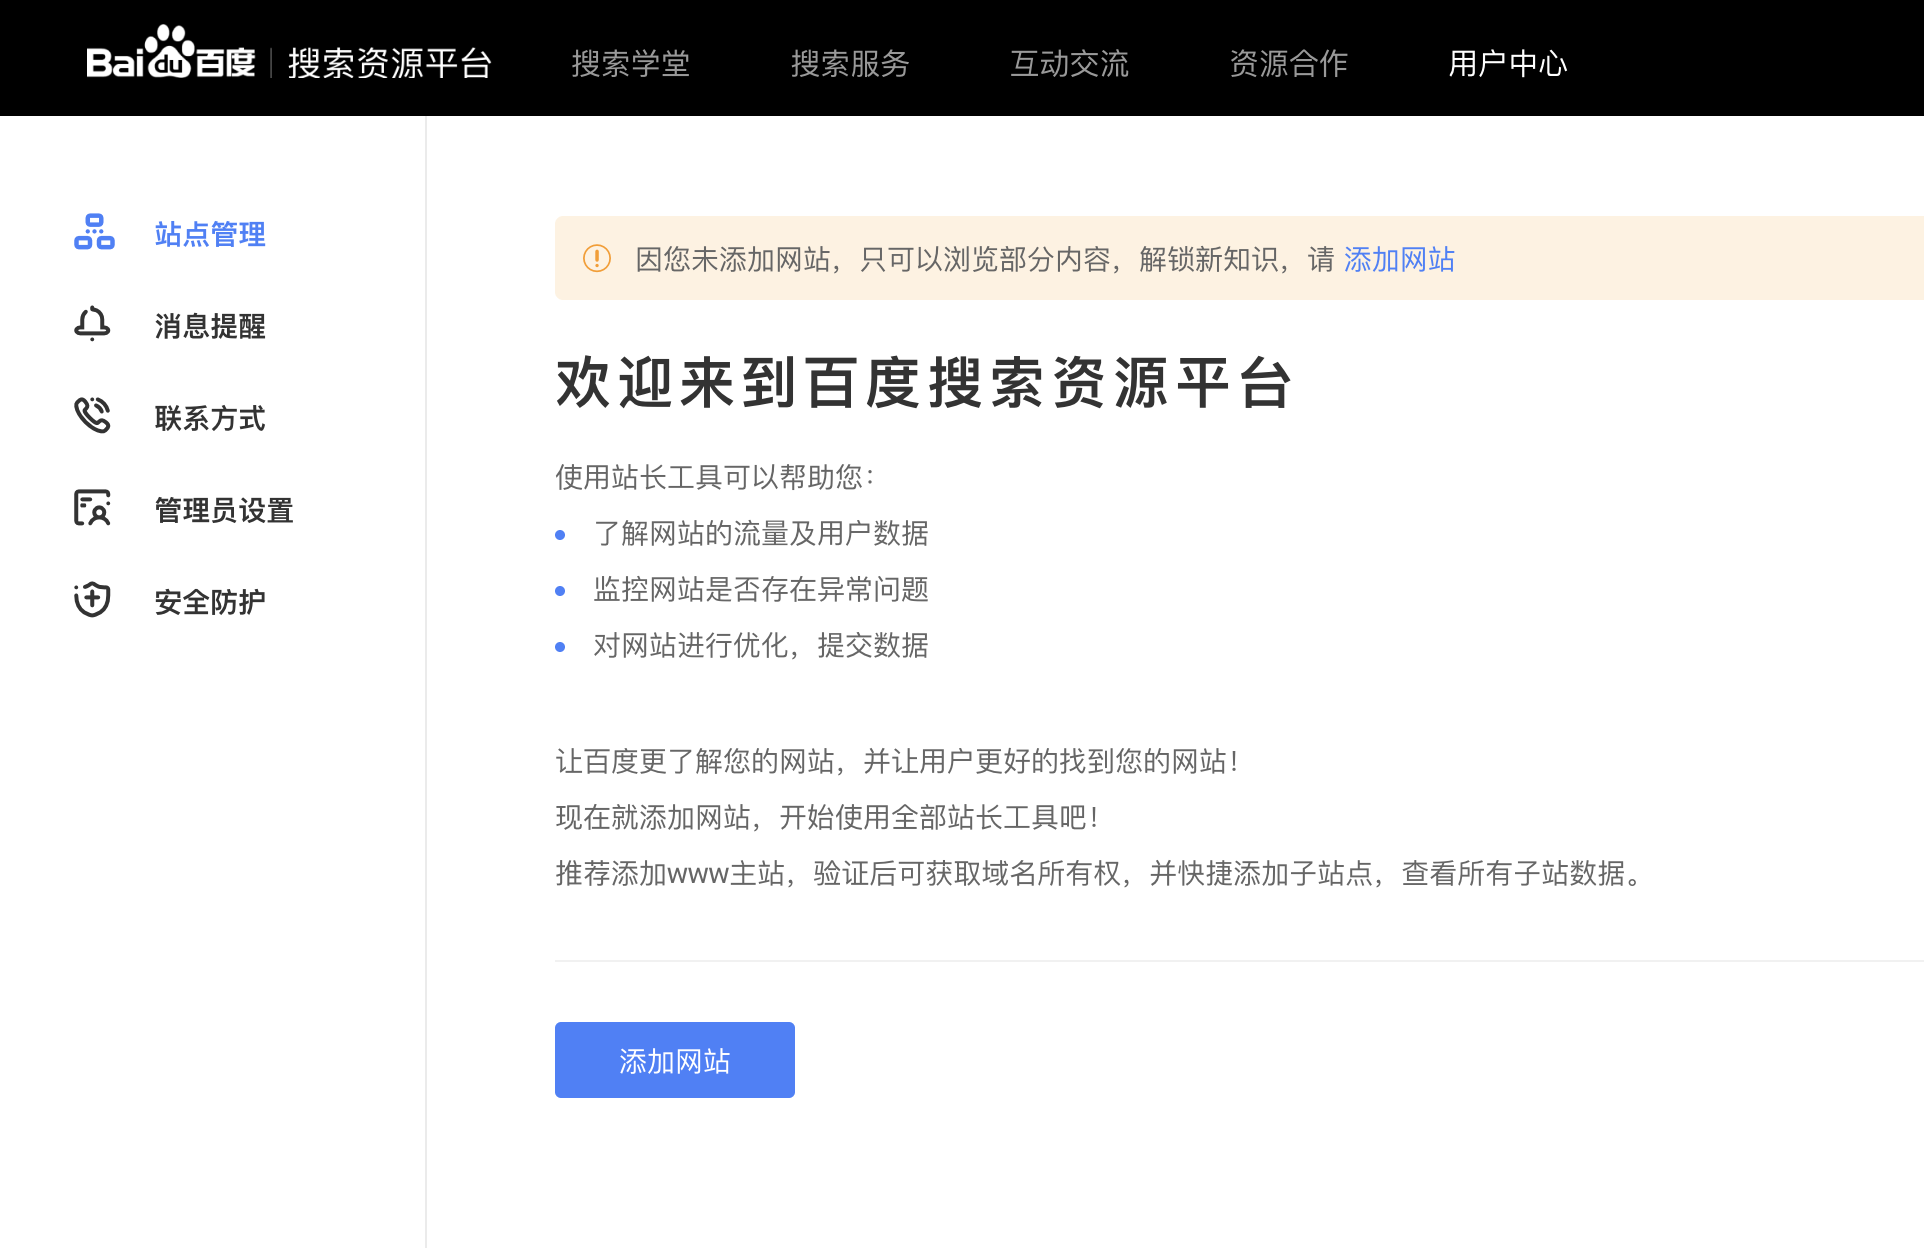This screenshot has height=1248, width=1924.
Task: Click the text 使用站长工具可以帮助您
Action: point(714,477)
